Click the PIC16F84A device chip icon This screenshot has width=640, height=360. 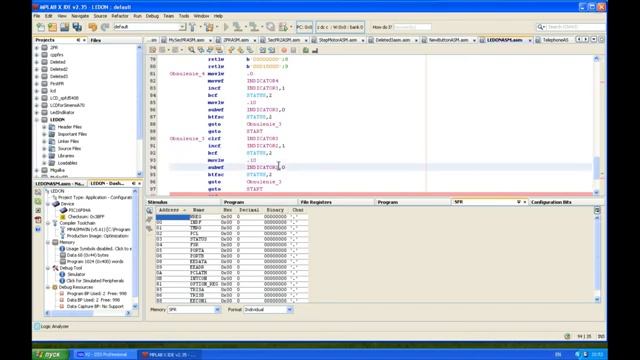[63, 210]
